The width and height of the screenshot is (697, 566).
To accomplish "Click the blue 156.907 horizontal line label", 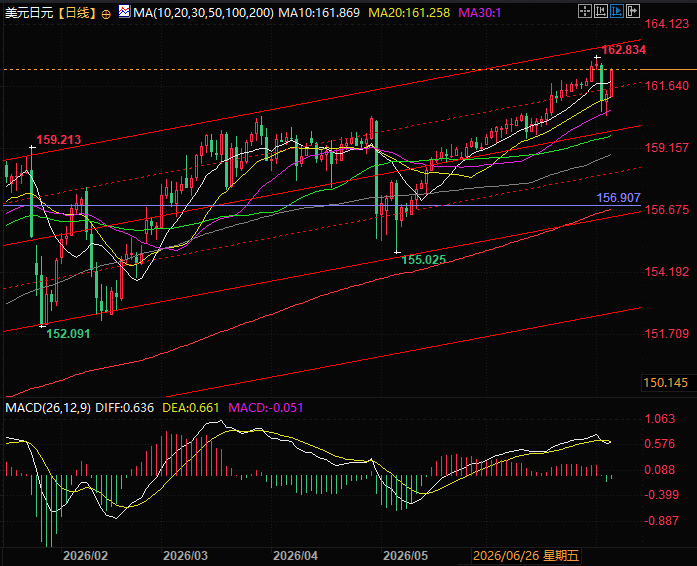I will 618,197.
